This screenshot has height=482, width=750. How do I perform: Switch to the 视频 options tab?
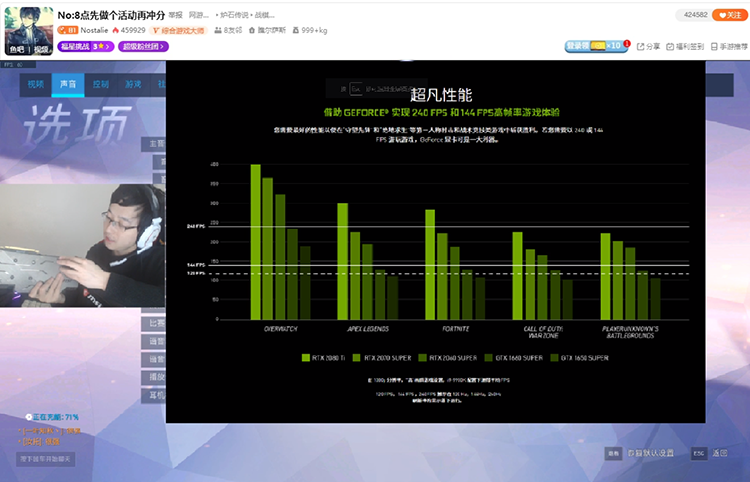point(36,85)
